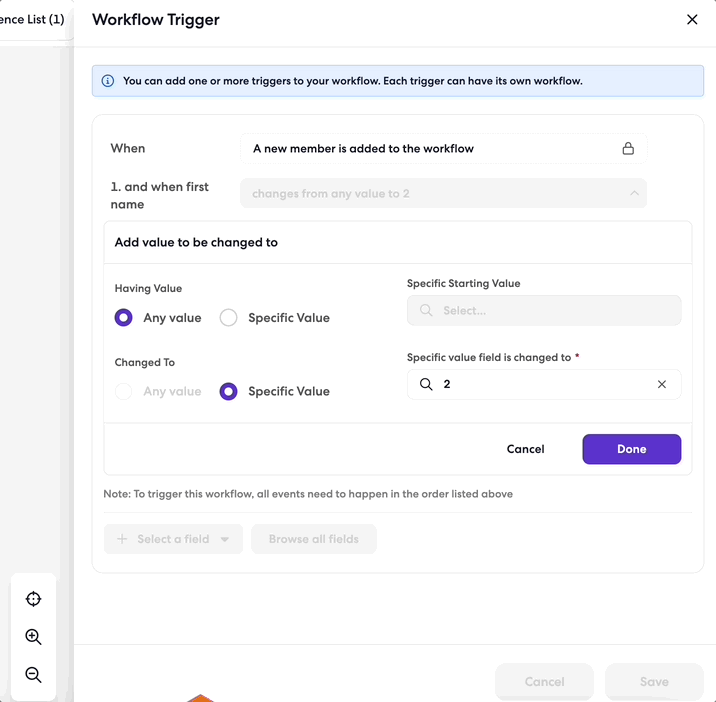716x702 pixels.
Task: Switch to the List (1) tab
Action: click(x=32, y=19)
